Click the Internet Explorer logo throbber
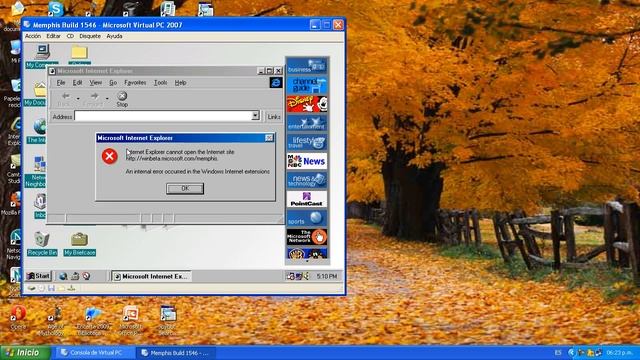This screenshot has height=360, width=640. pos(276,82)
